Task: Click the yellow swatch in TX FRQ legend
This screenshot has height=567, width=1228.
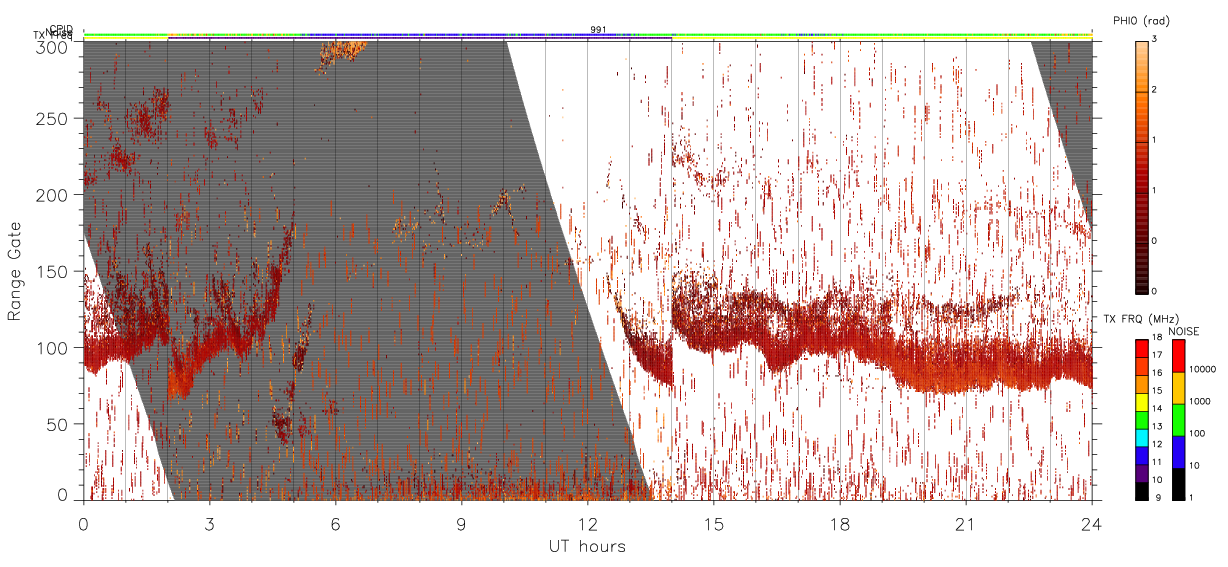Action: pyautogui.click(x=1141, y=402)
